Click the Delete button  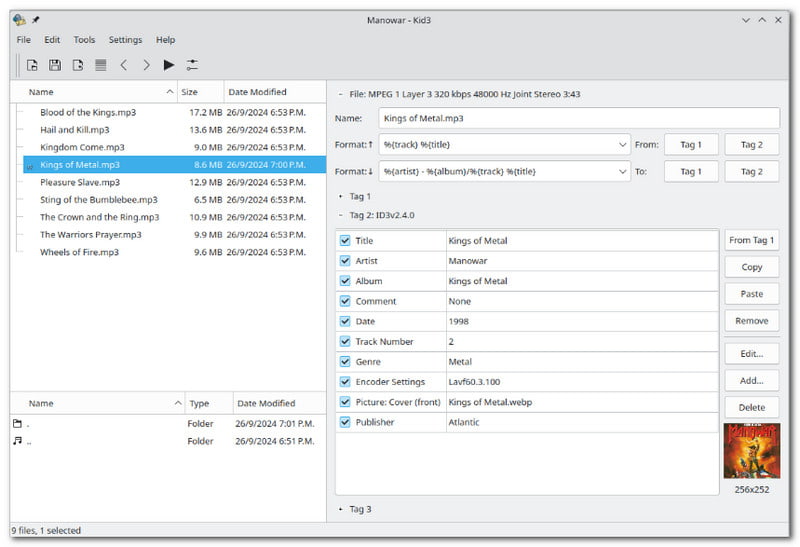pyautogui.click(x=752, y=407)
